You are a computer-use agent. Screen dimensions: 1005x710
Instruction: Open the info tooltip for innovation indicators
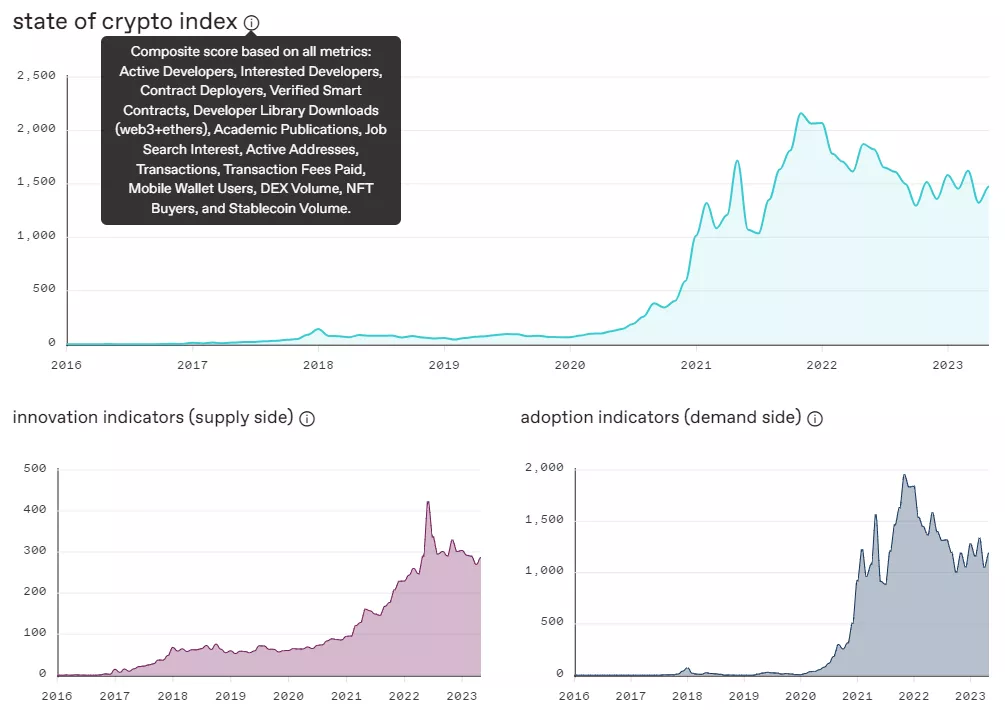pyautogui.click(x=307, y=418)
